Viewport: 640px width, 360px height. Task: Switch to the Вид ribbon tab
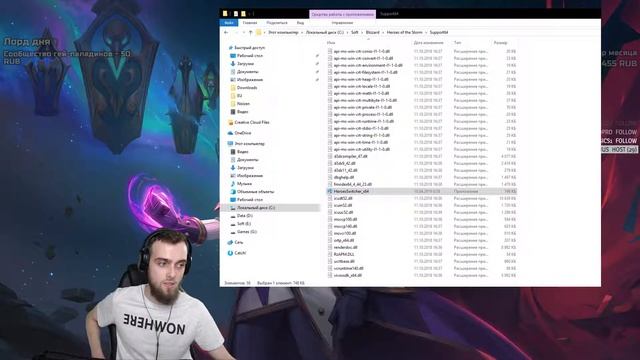coord(300,23)
